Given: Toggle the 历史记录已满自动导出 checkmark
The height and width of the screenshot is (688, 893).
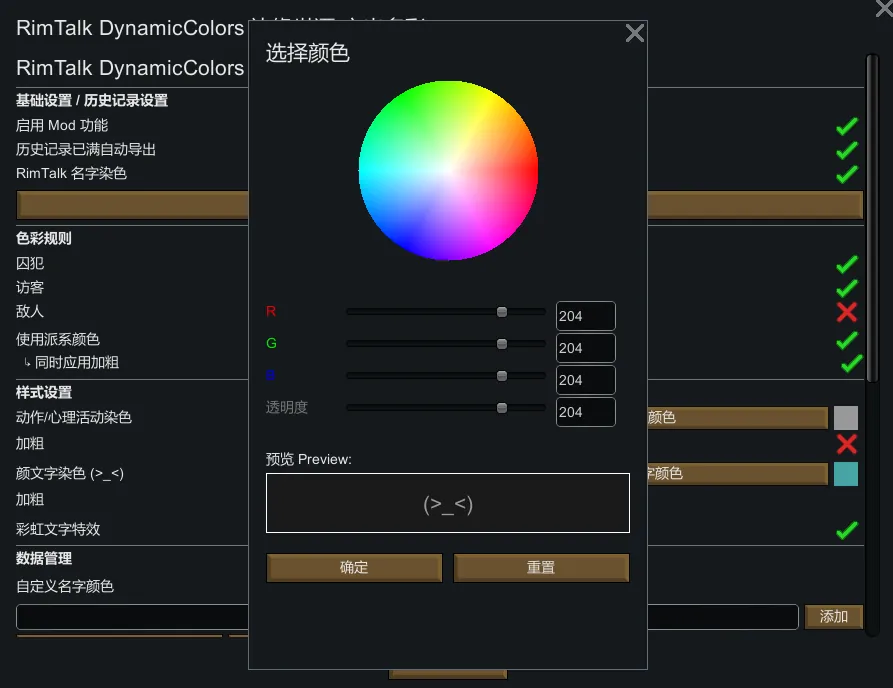Looking at the screenshot, I should 846,150.
